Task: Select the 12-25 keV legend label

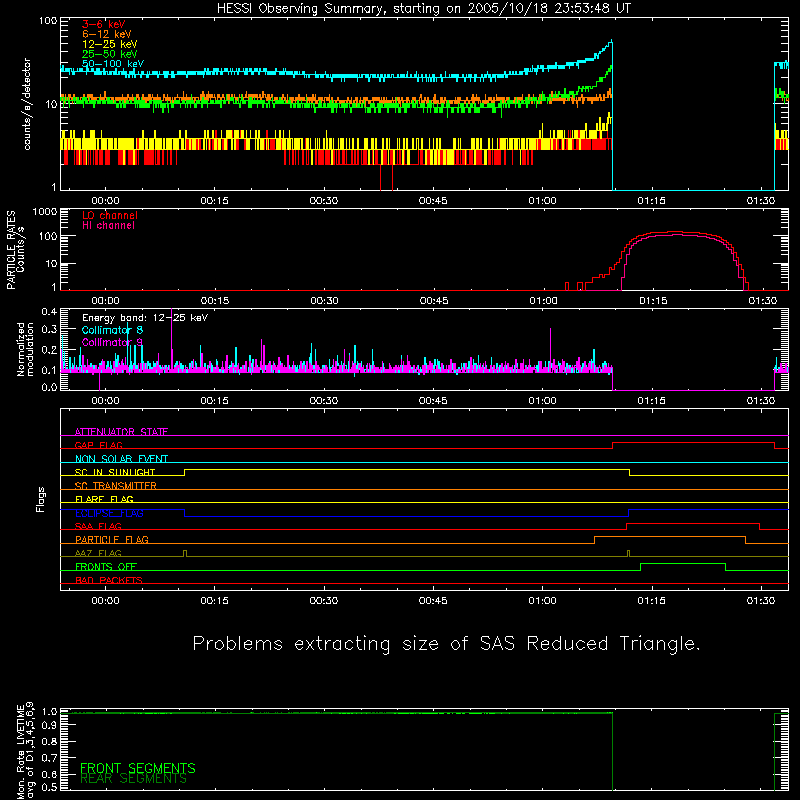Action: (110, 44)
